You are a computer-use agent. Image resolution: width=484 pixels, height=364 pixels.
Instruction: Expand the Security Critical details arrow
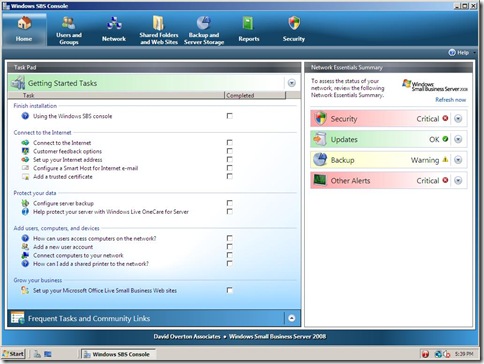point(458,119)
